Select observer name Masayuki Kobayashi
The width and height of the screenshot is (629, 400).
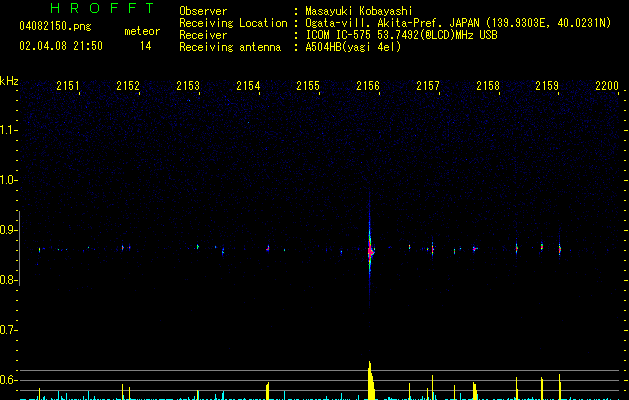pos(359,11)
